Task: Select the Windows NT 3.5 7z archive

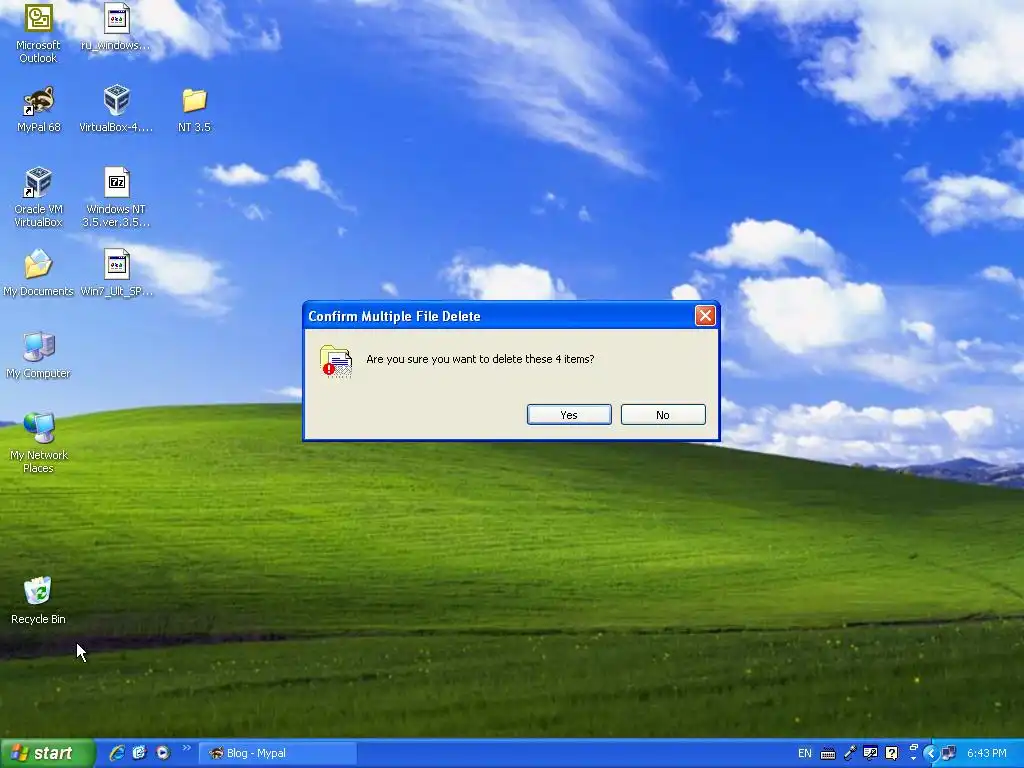Action: pos(116,197)
